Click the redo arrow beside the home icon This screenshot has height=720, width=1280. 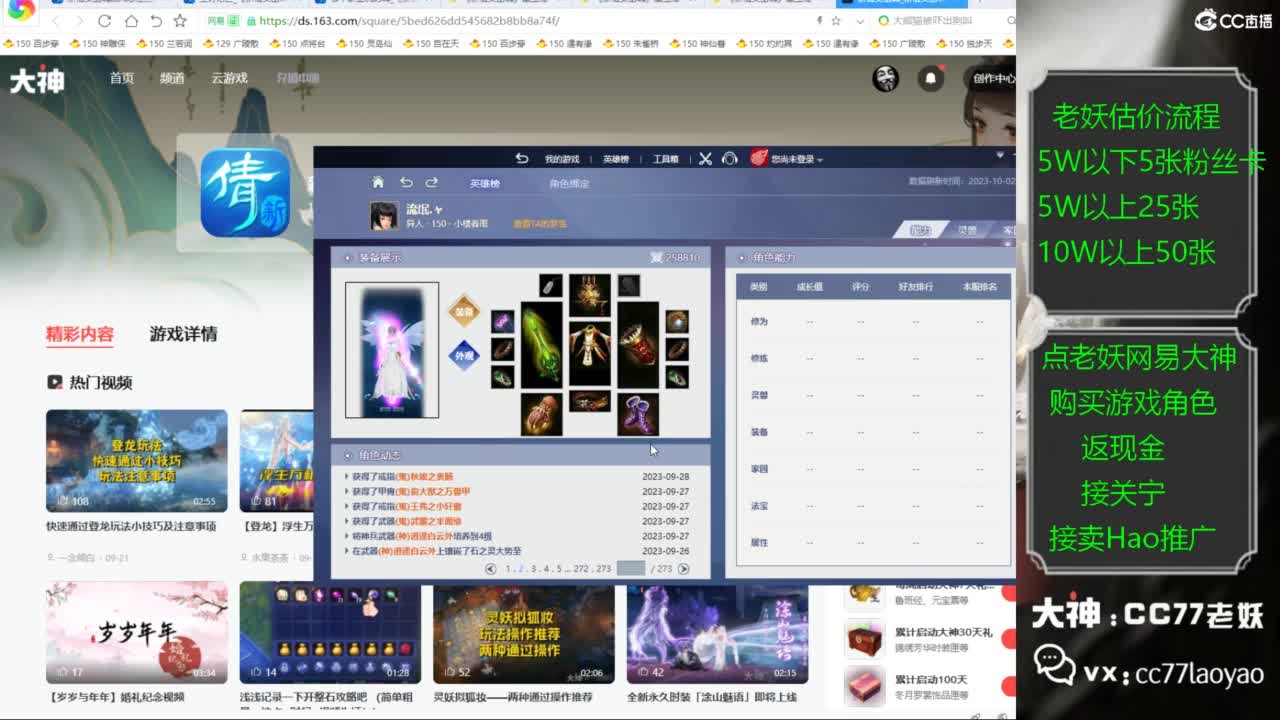click(x=432, y=182)
